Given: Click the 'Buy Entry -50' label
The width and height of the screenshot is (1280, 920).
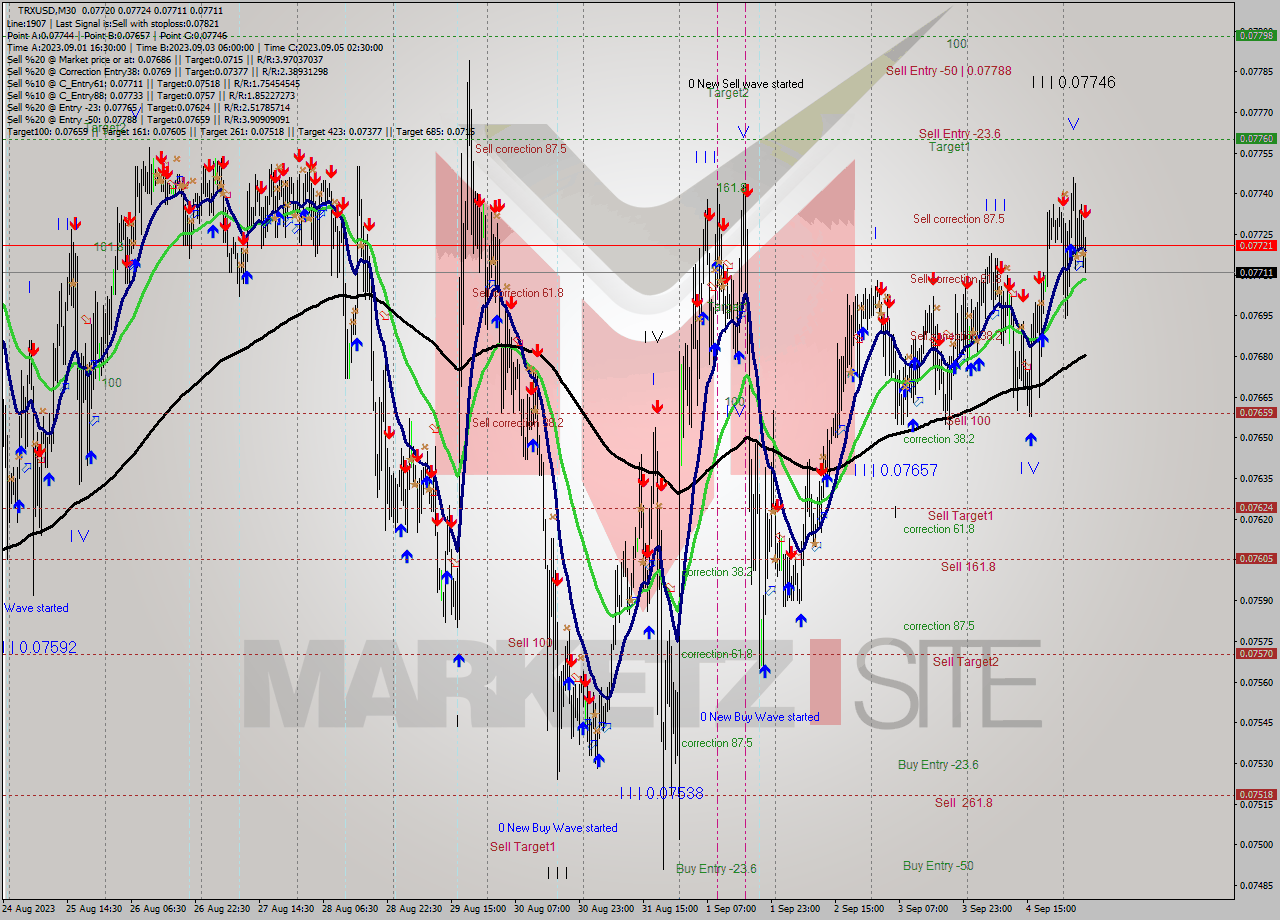Looking at the screenshot, I should 938,866.
